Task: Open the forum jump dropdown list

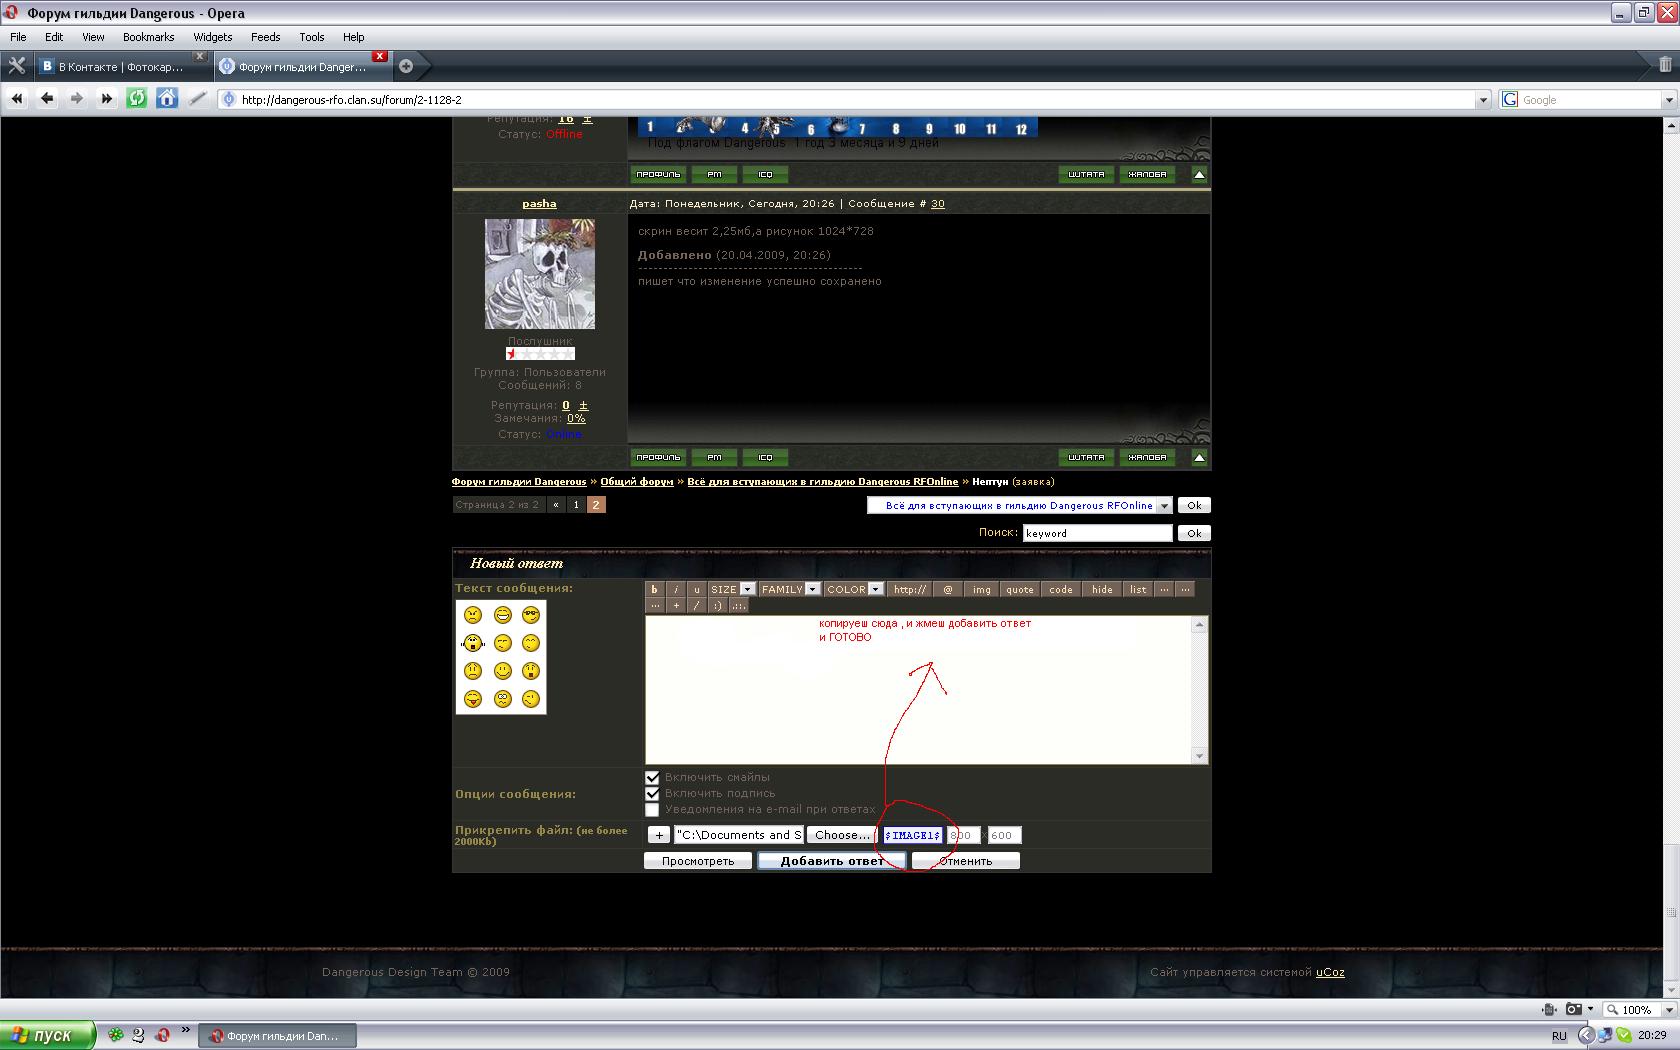Action: click(x=1018, y=506)
